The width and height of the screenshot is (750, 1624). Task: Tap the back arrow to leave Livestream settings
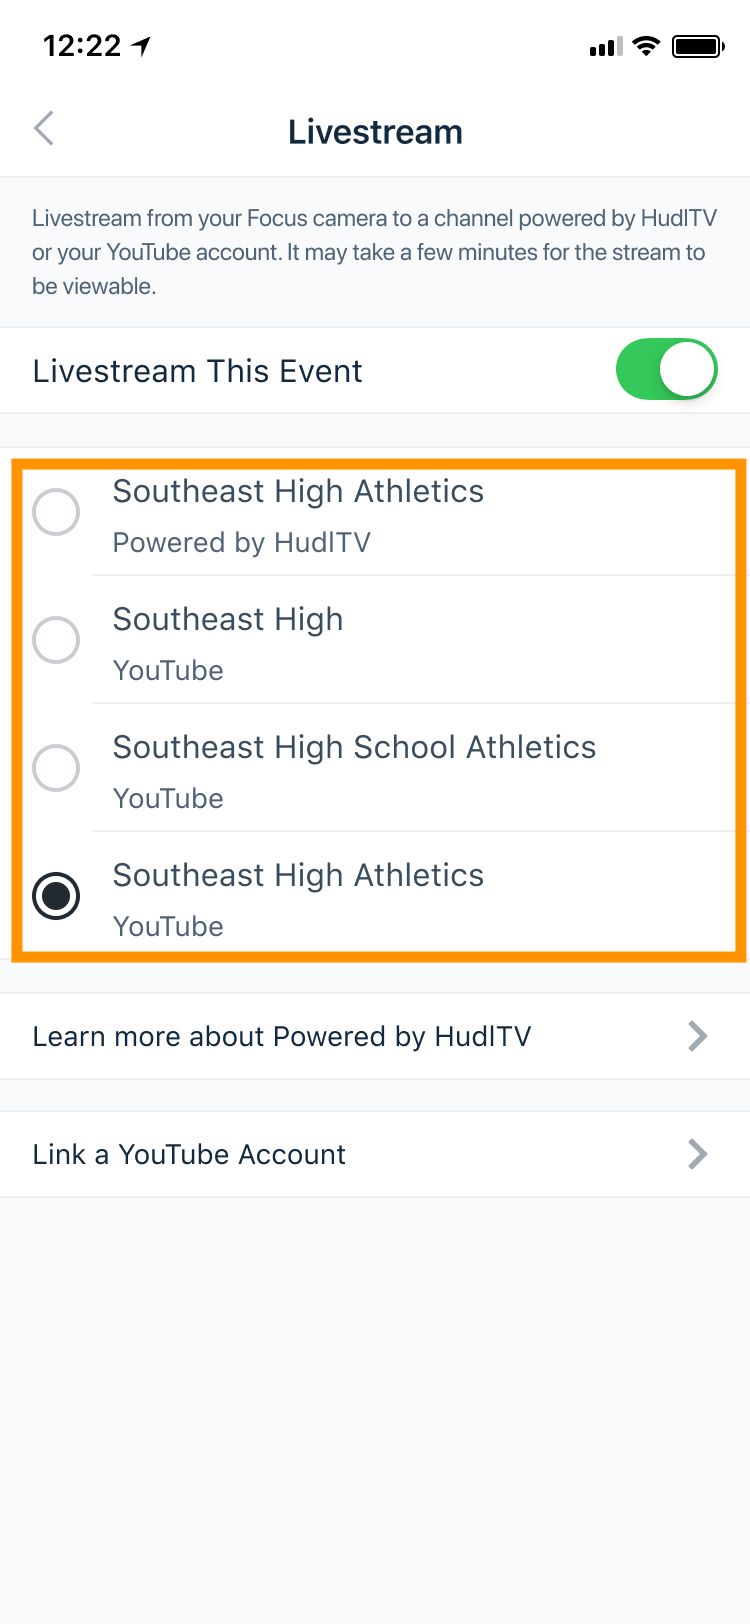coord(44,128)
